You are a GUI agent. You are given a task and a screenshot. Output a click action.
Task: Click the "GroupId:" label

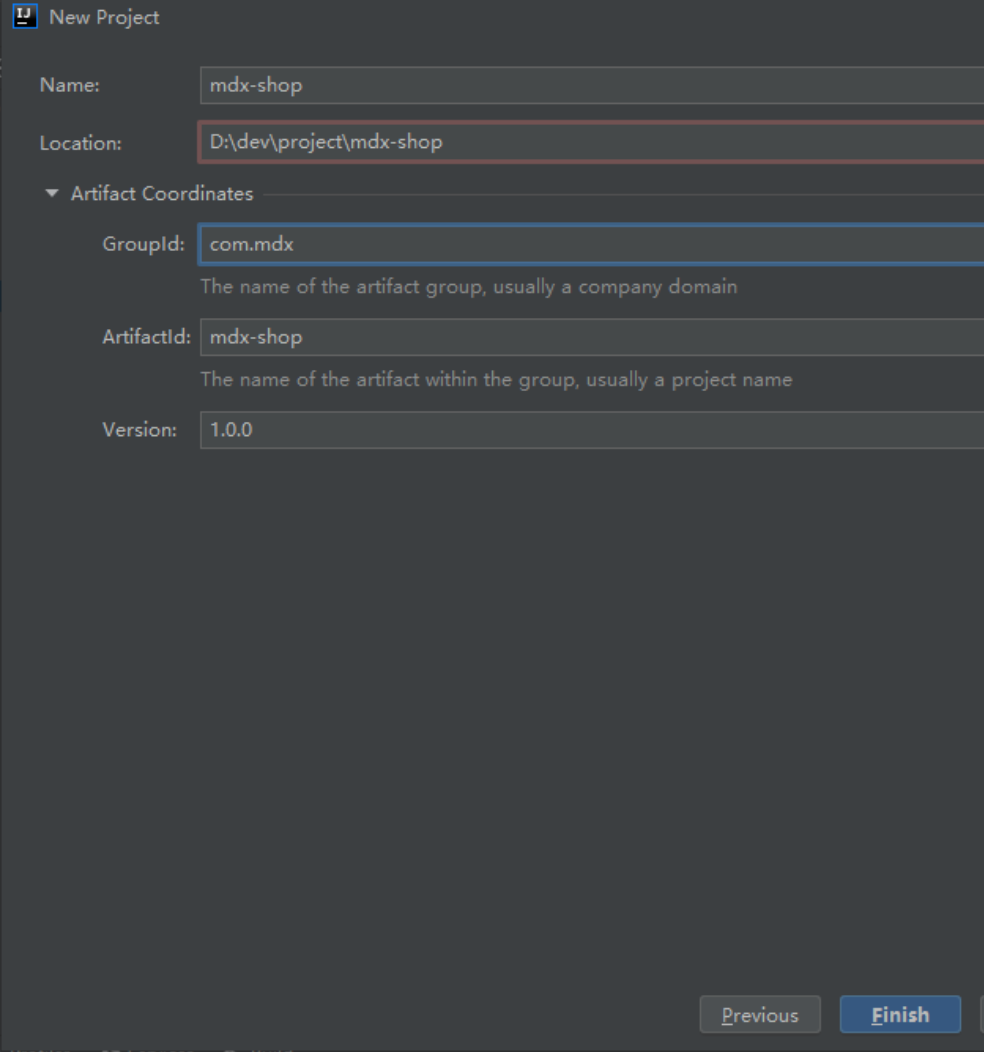(143, 244)
